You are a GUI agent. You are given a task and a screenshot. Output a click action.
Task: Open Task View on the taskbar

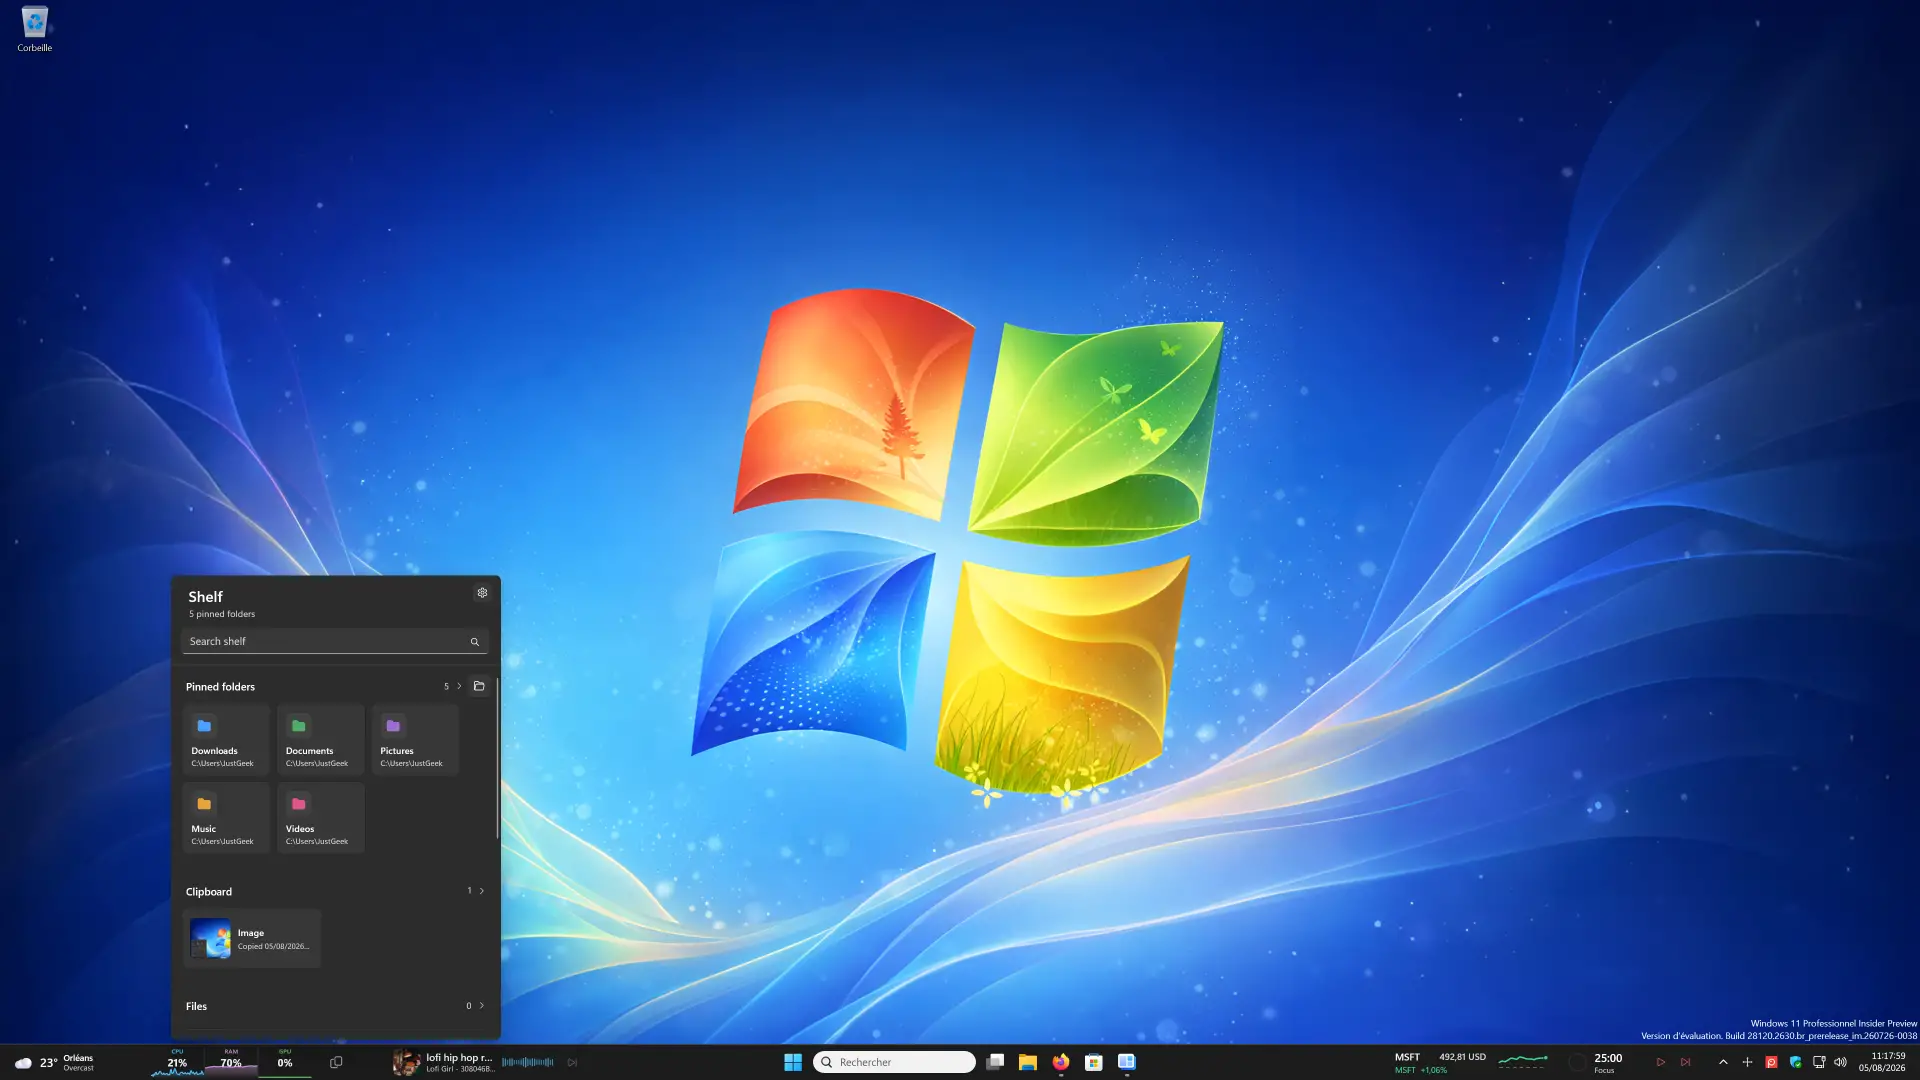pyautogui.click(x=995, y=1062)
